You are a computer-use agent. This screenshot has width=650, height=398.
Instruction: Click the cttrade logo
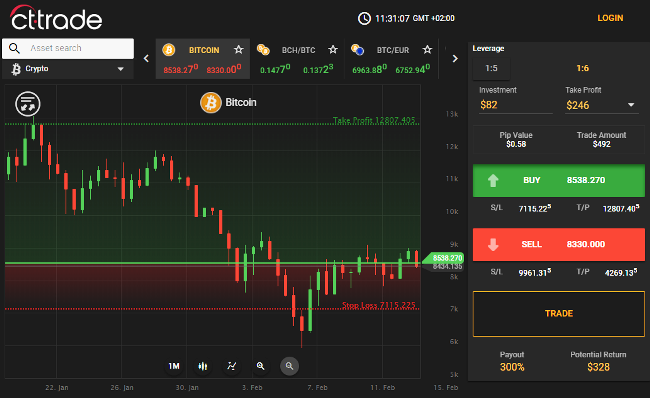tap(56, 18)
